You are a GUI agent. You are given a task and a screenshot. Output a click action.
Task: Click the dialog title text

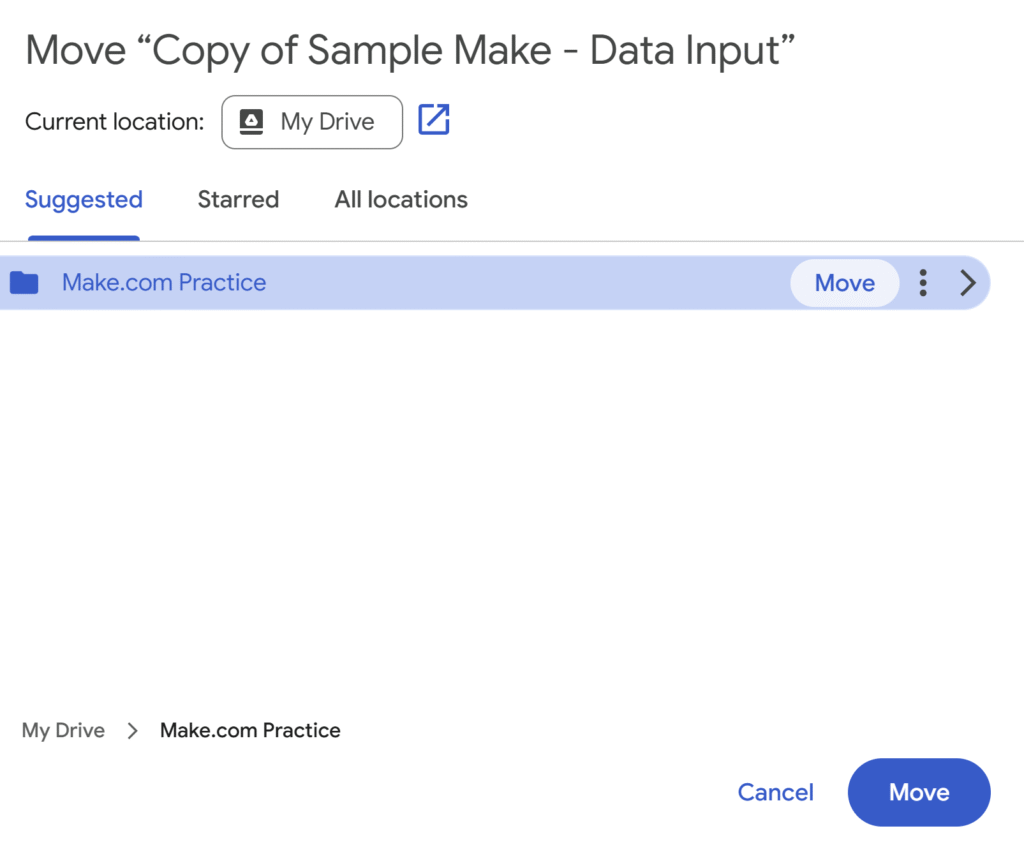(x=410, y=50)
